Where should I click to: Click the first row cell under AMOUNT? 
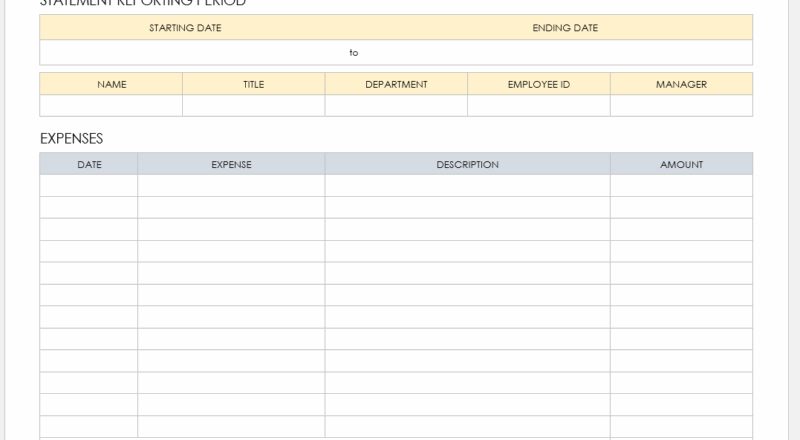click(x=681, y=186)
